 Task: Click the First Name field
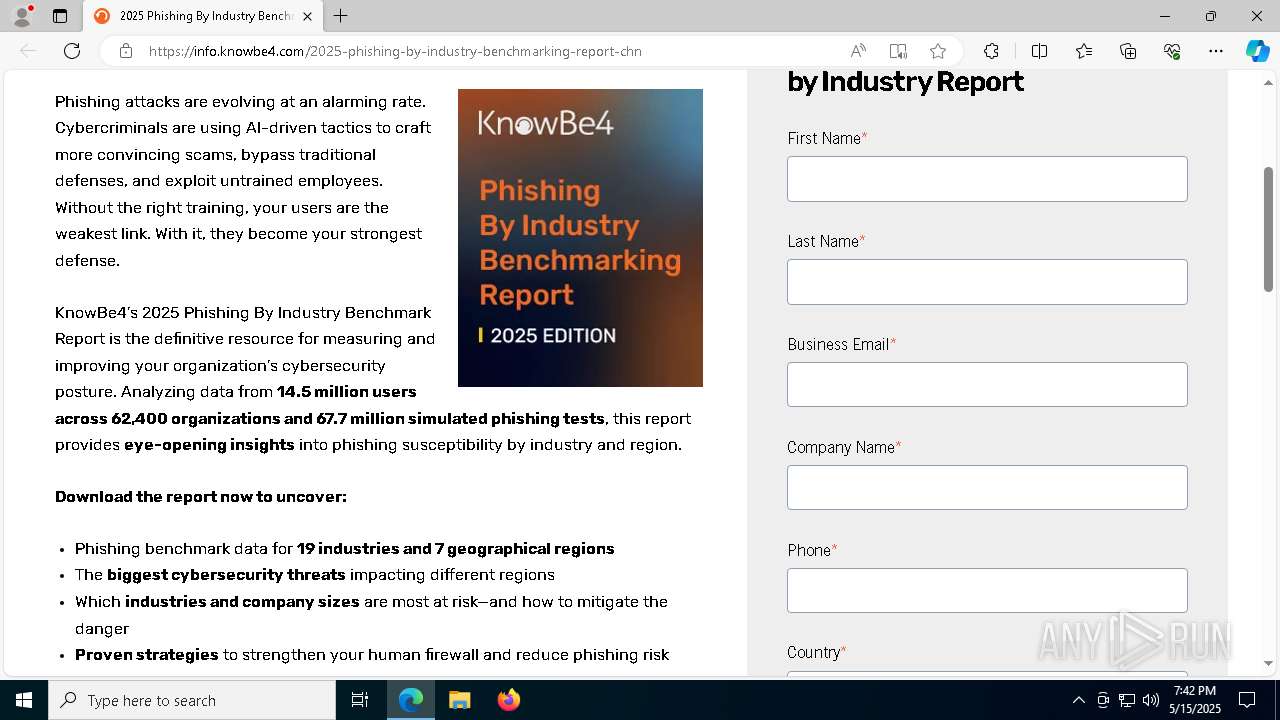coord(987,179)
